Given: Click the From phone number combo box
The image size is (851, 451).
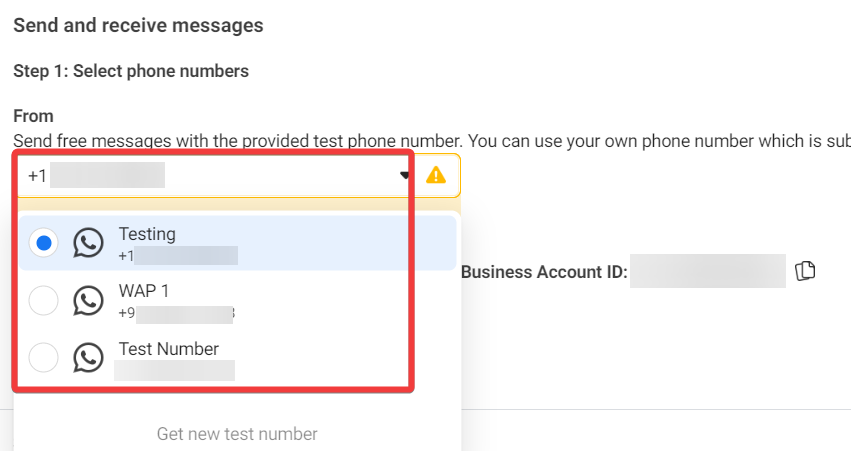Looking at the screenshot, I should coord(210,176).
